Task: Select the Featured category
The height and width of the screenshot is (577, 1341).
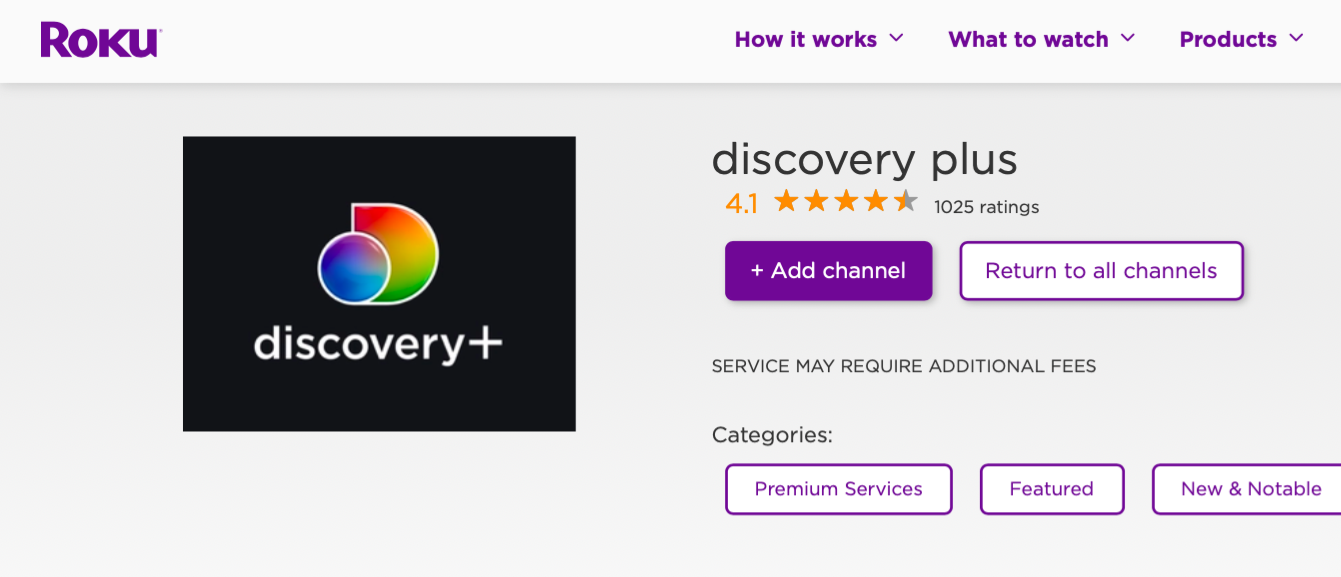Action: (x=1051, y=489)
